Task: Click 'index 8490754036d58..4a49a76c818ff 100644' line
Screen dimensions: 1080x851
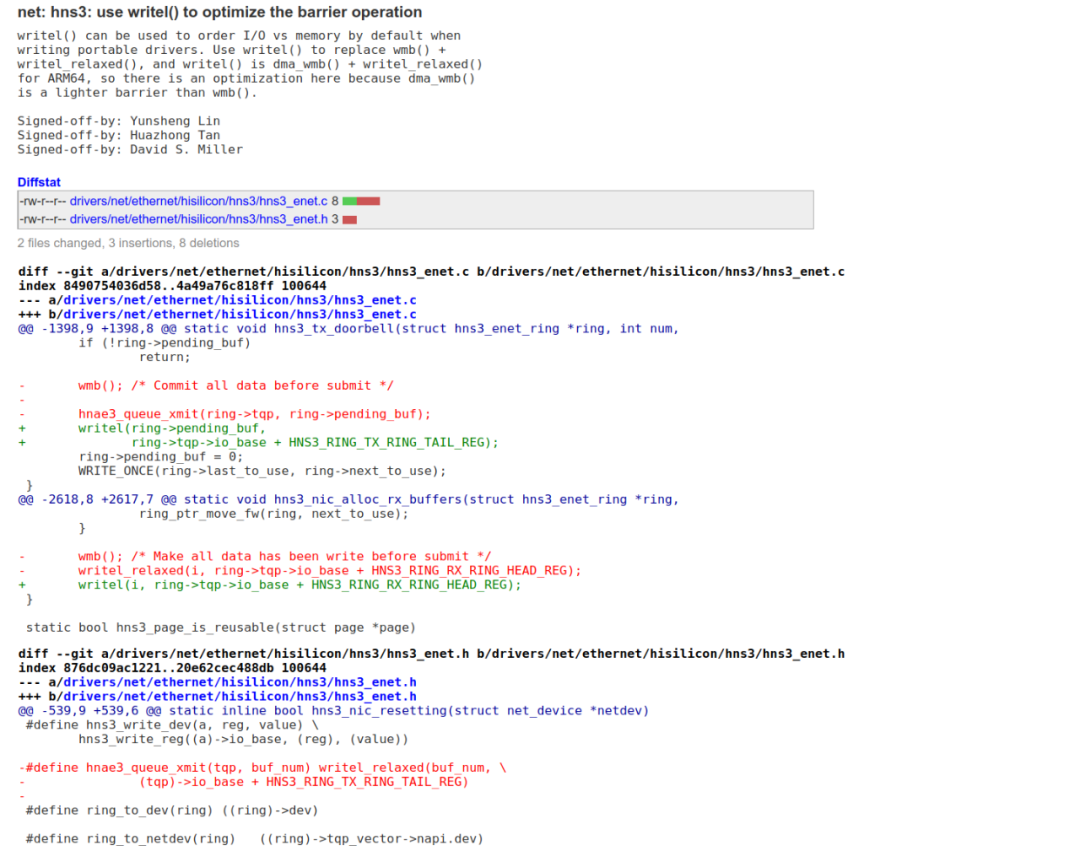Action: tap(172, 286)
